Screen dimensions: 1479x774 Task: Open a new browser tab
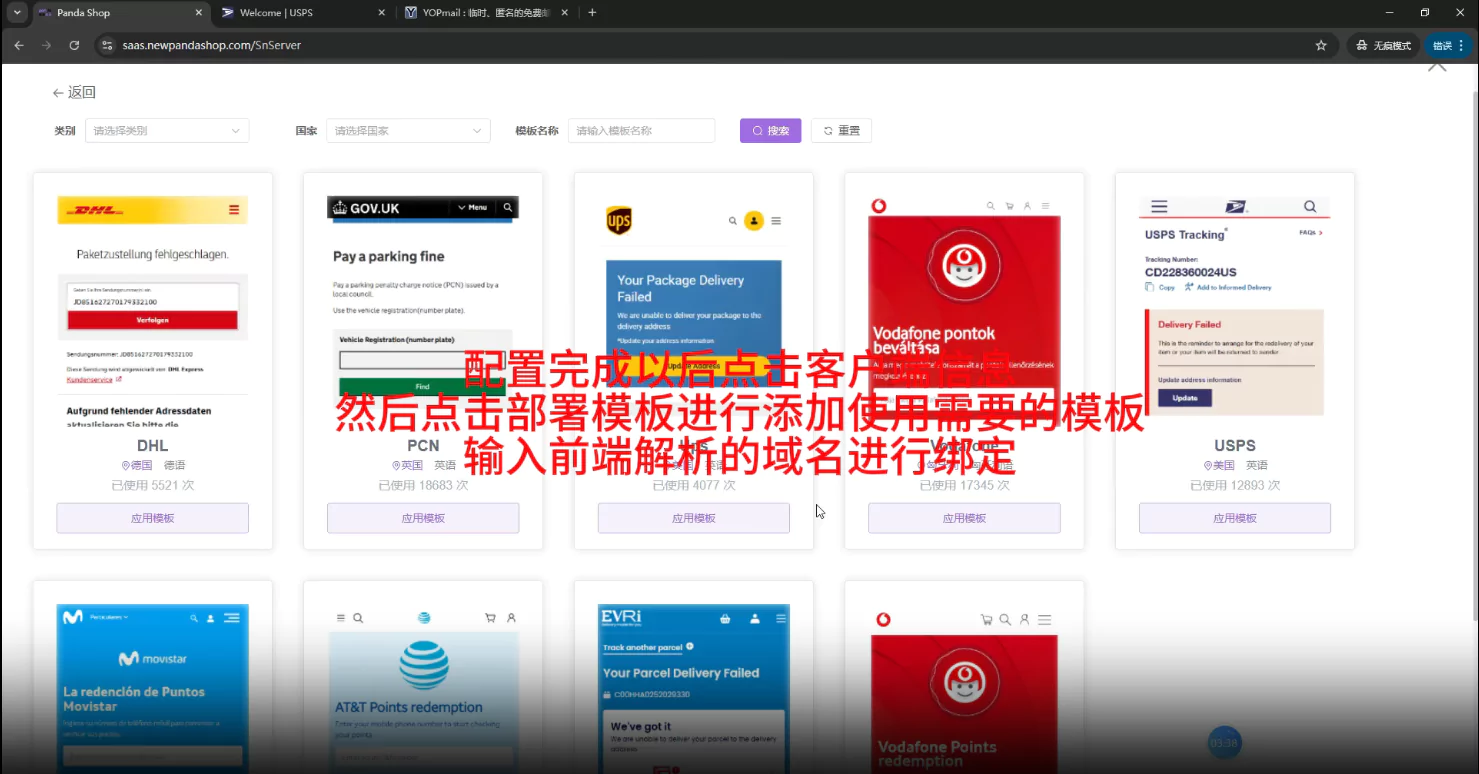[x=592, y=13]
